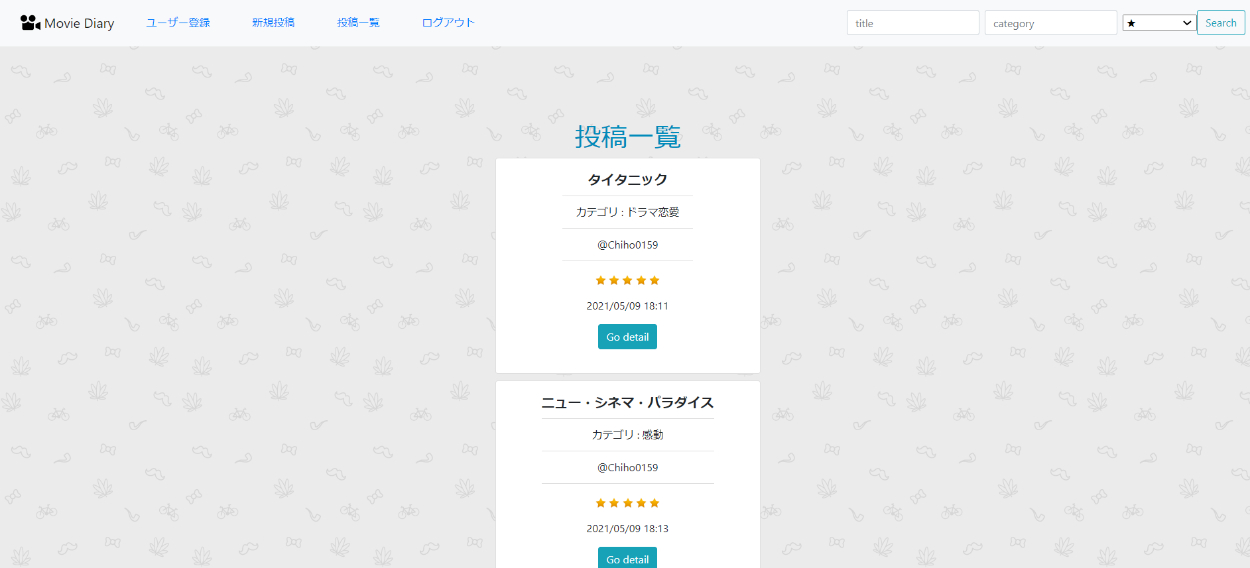Image resolution: width=1250 pixels, height=568 pixels.
Task: Click ログアウト to log out
Action: click(x=448, y=22)
